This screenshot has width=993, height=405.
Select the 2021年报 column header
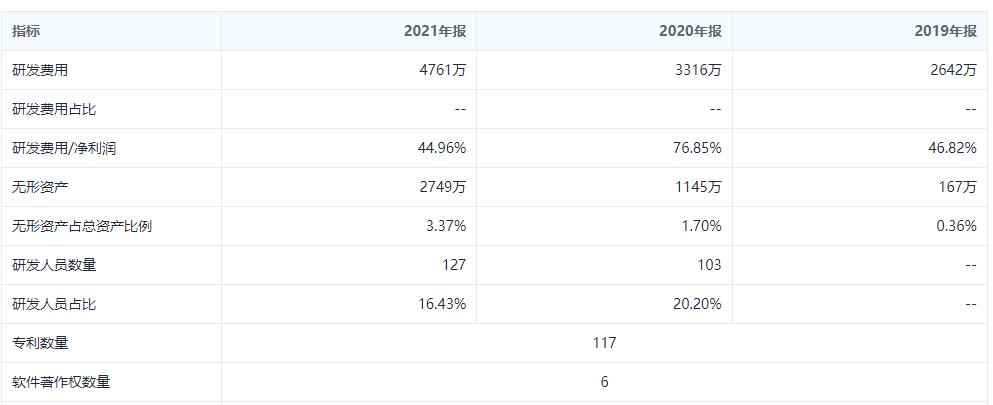point(435,31)
